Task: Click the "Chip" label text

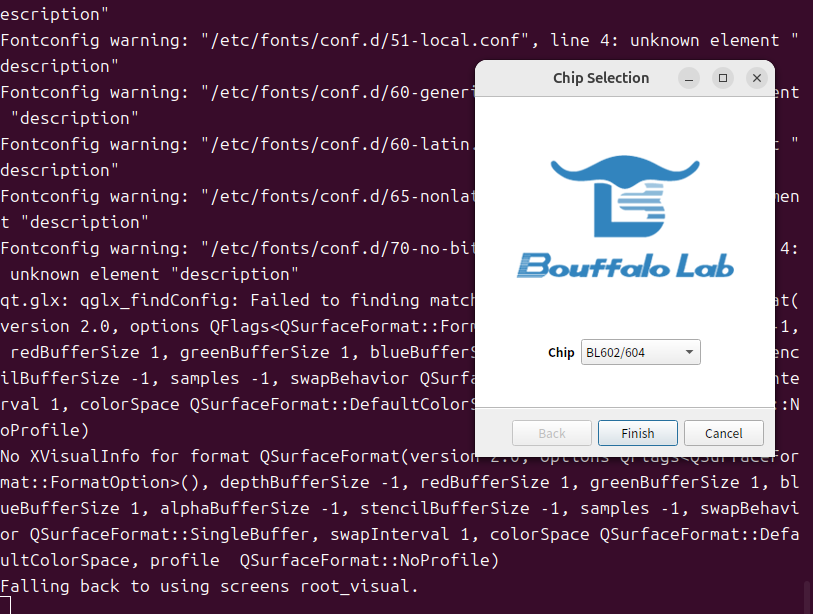Action: point(561,353)
